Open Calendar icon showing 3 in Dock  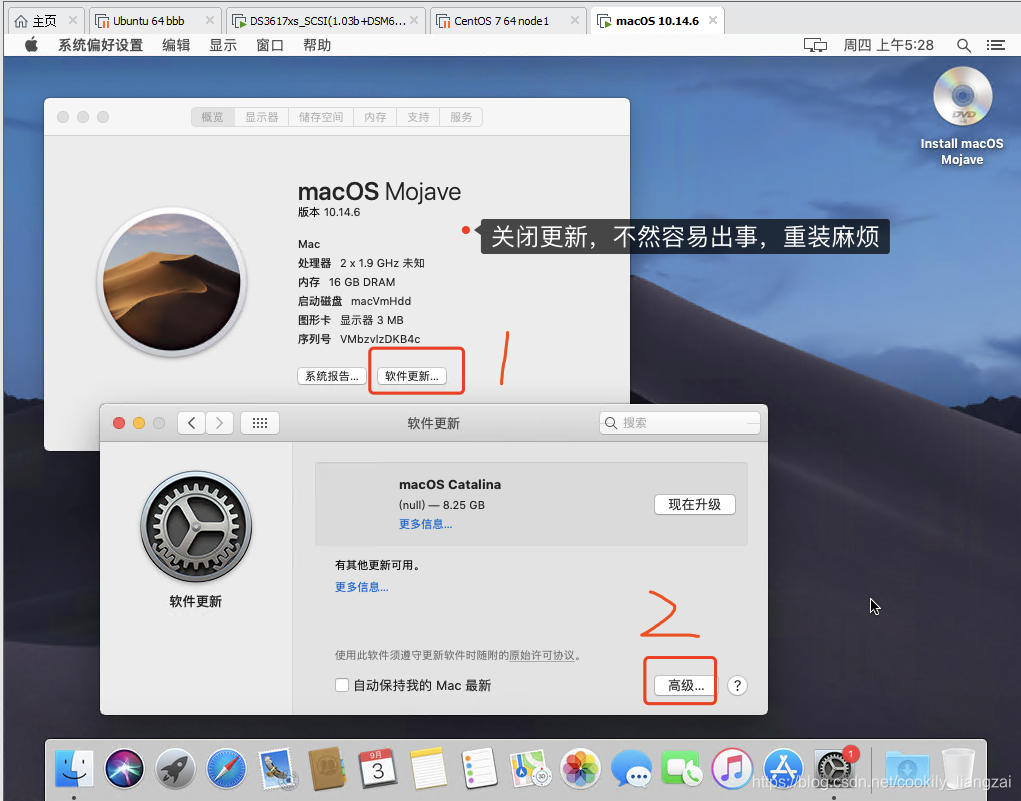[x=378, y=768]
